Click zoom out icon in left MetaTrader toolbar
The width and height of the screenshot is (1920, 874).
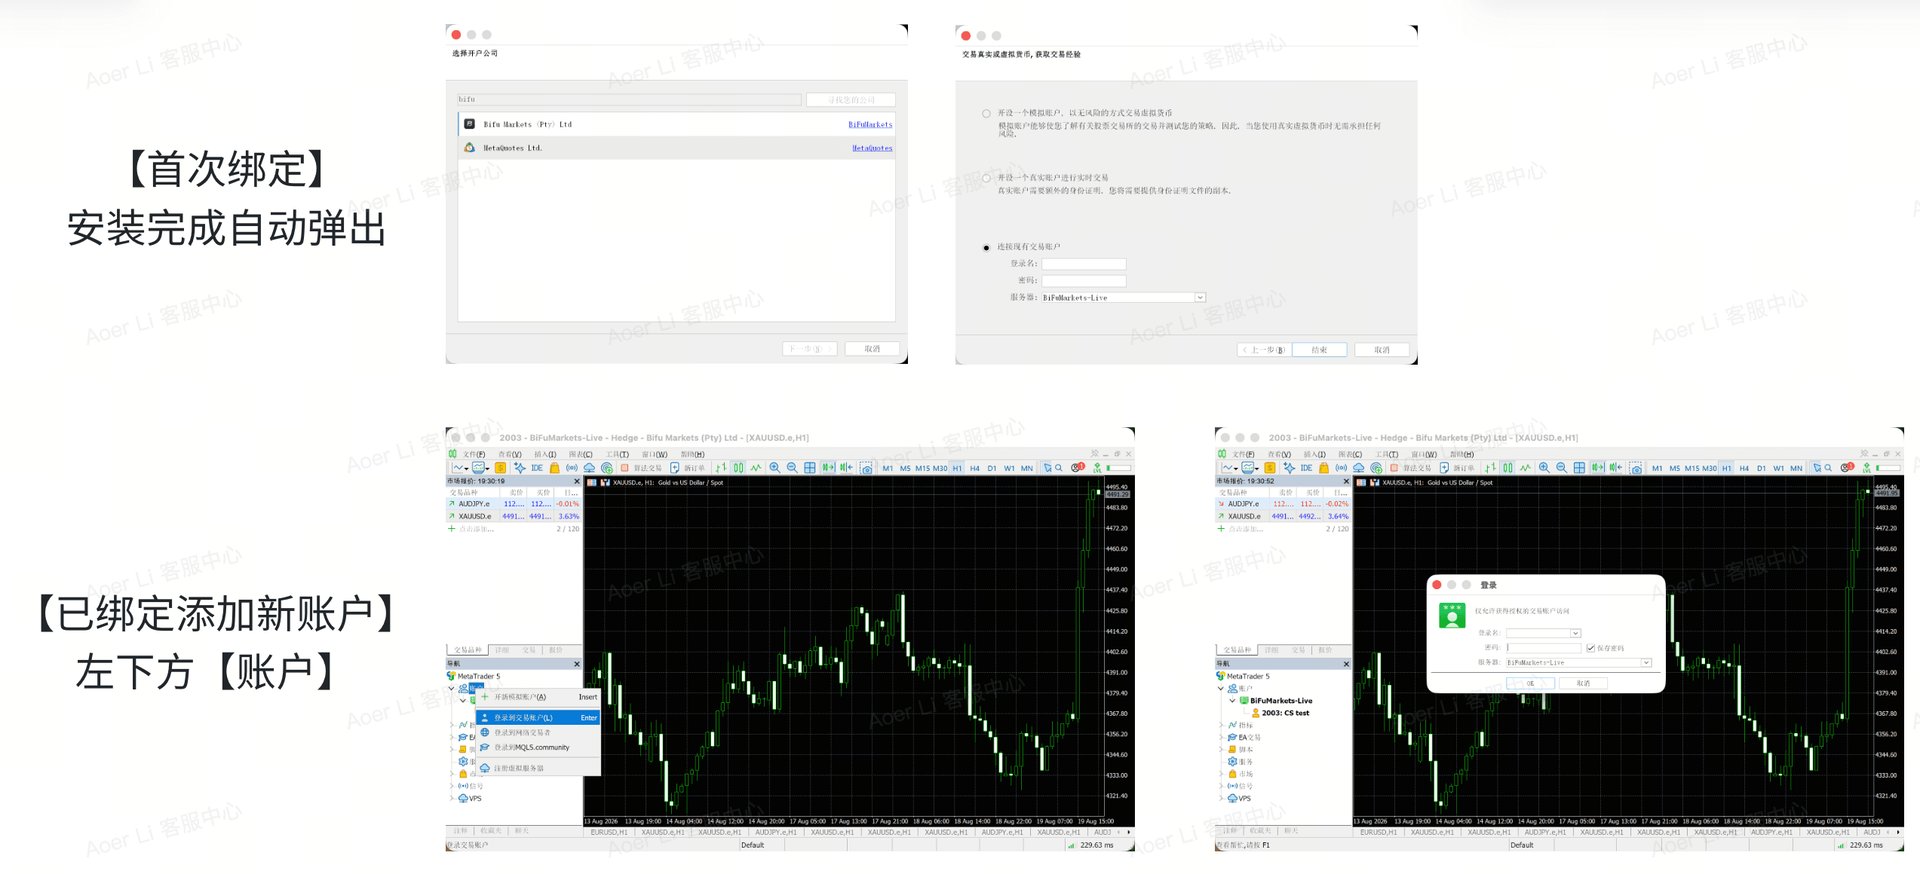(792, 468)
